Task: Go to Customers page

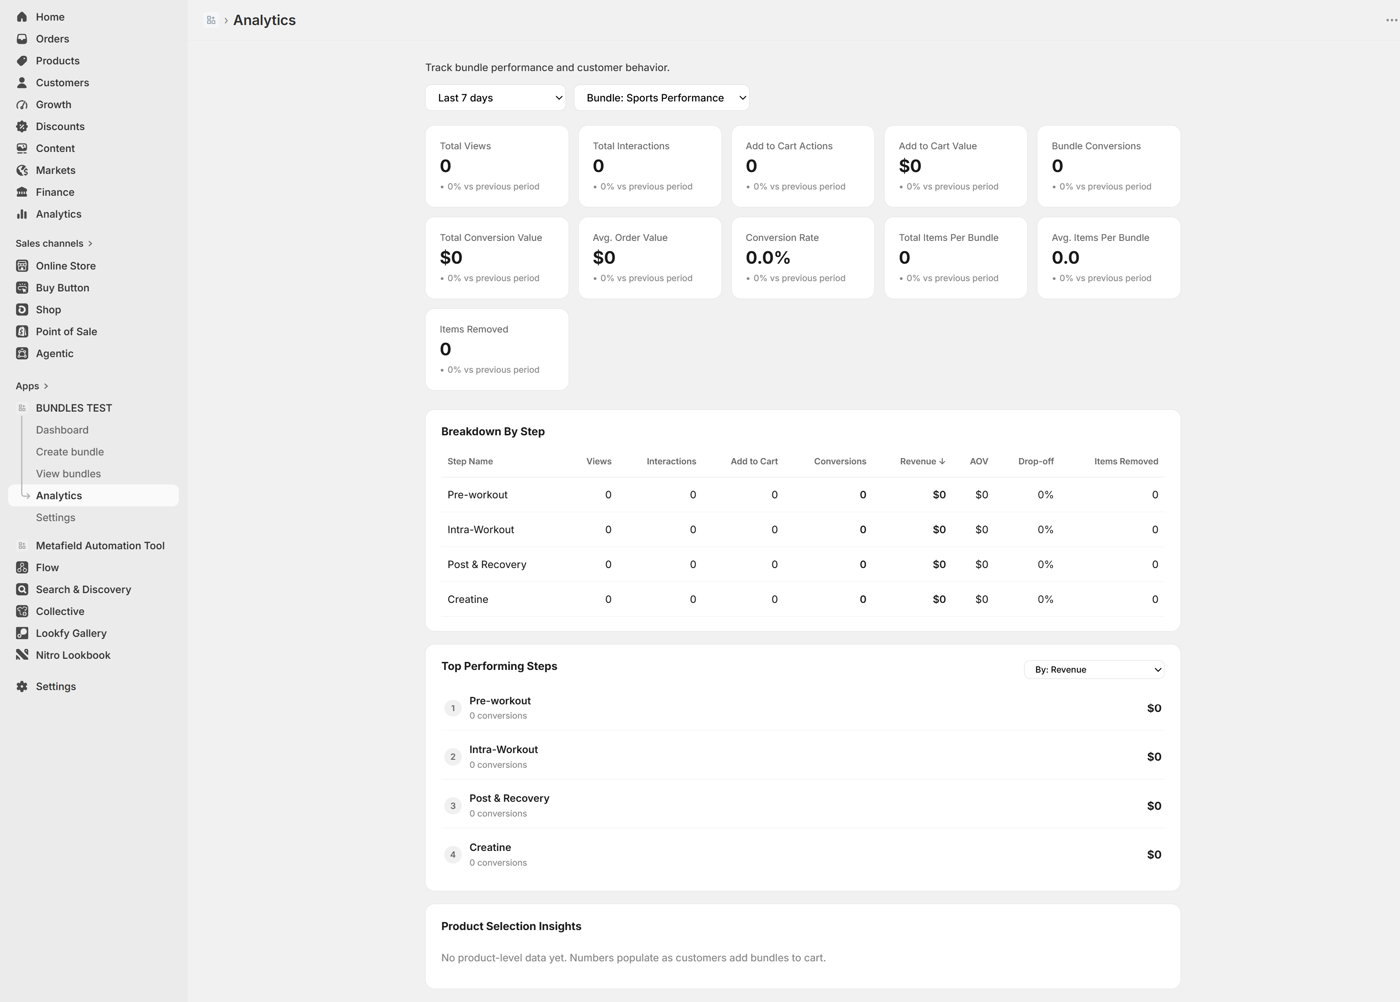Action: click(62, 83)
